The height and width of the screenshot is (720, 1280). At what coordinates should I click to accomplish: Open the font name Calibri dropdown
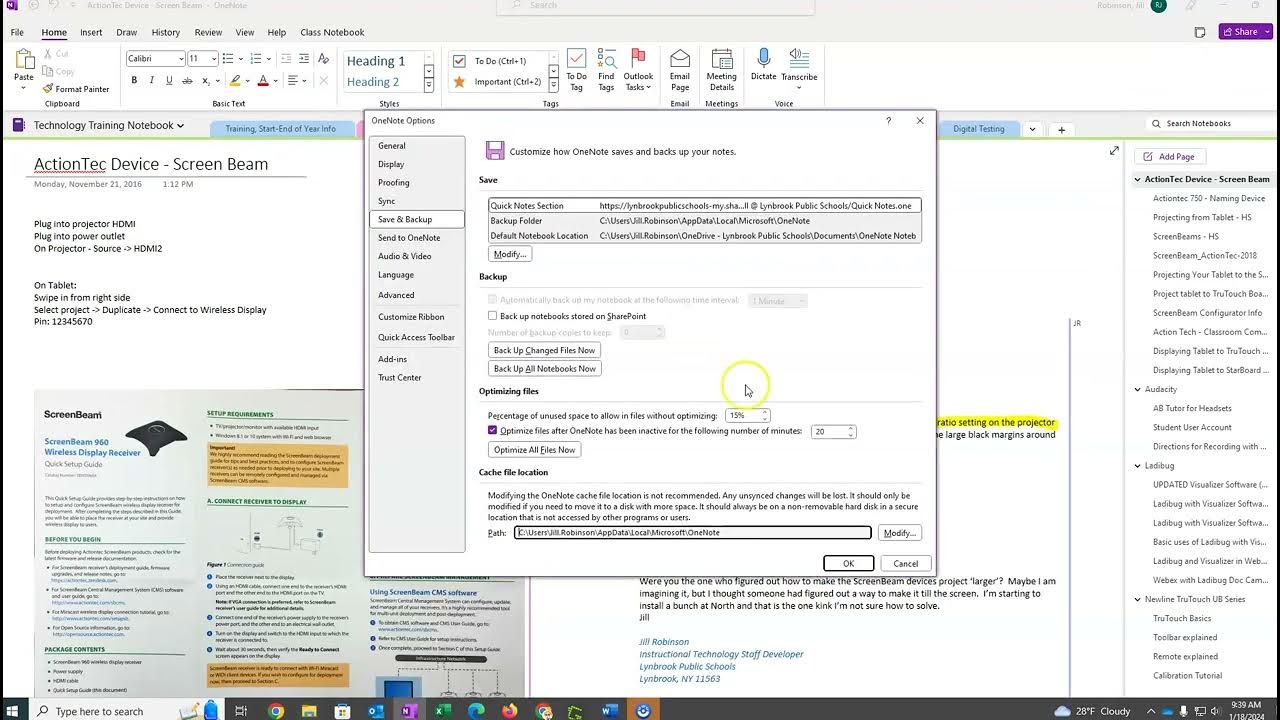pyautogui.click(x=181, y=59)
